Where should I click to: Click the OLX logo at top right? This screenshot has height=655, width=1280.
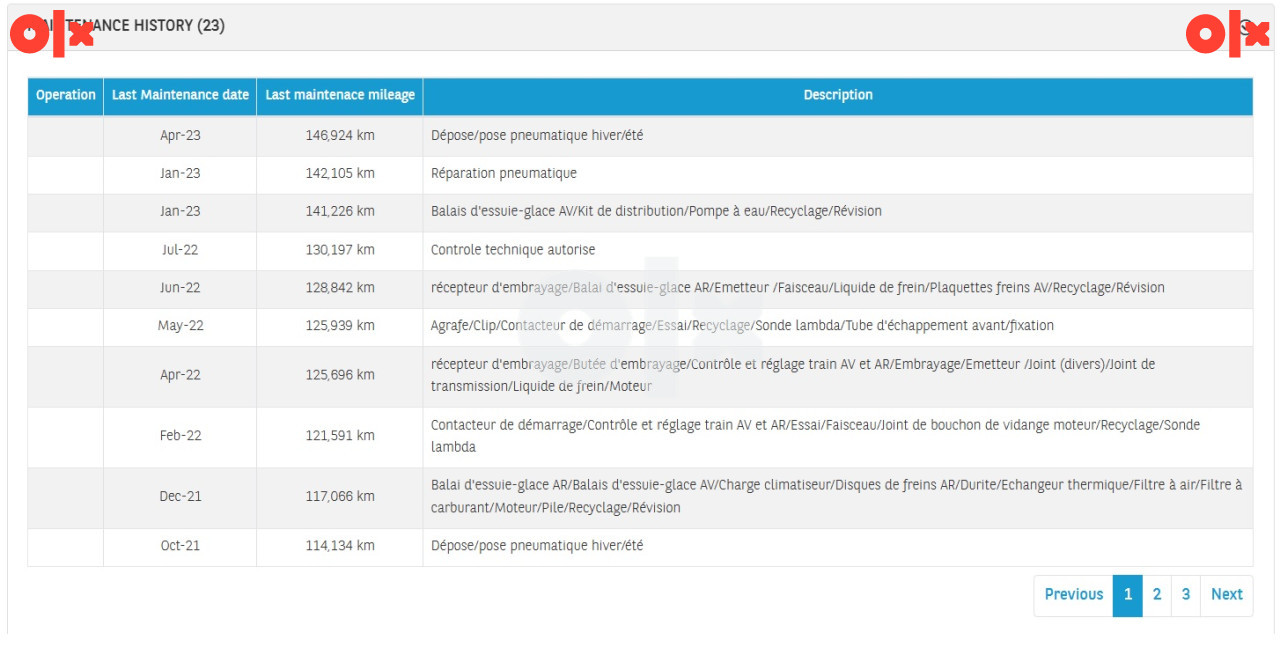coord(1227,35)
